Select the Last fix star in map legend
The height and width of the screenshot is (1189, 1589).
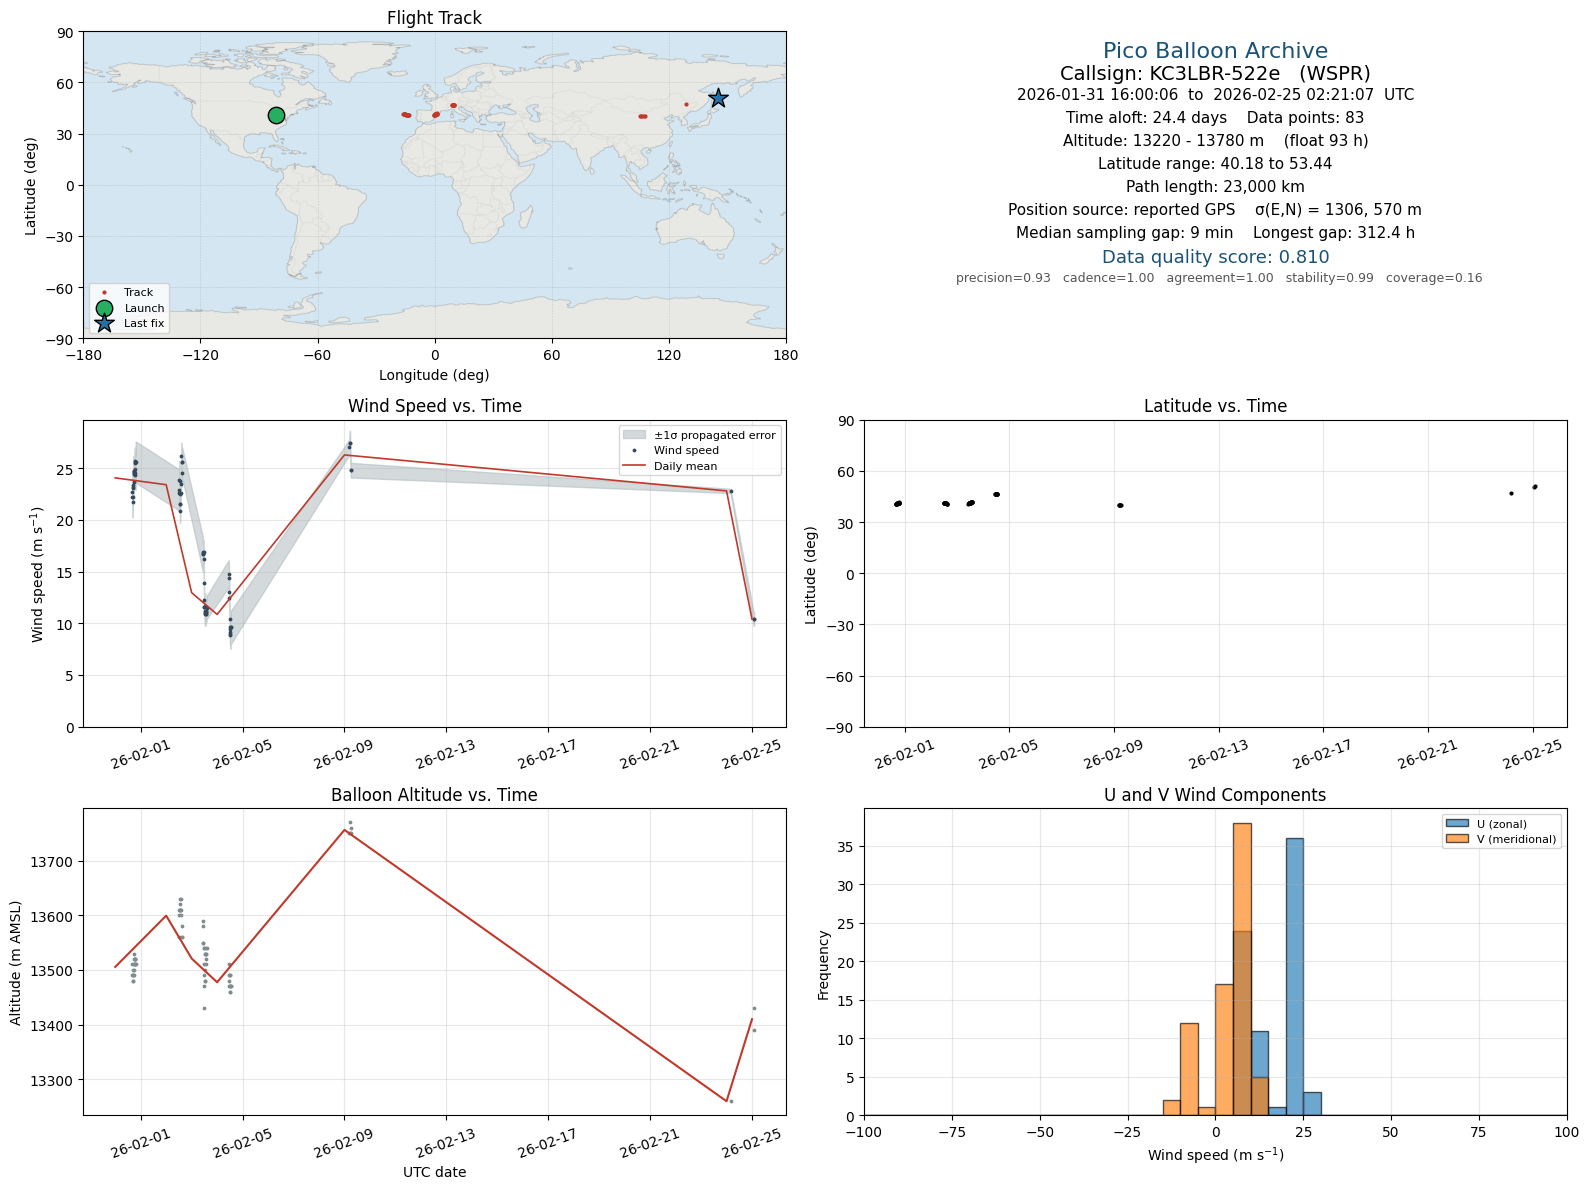click(x=104, y=323)
